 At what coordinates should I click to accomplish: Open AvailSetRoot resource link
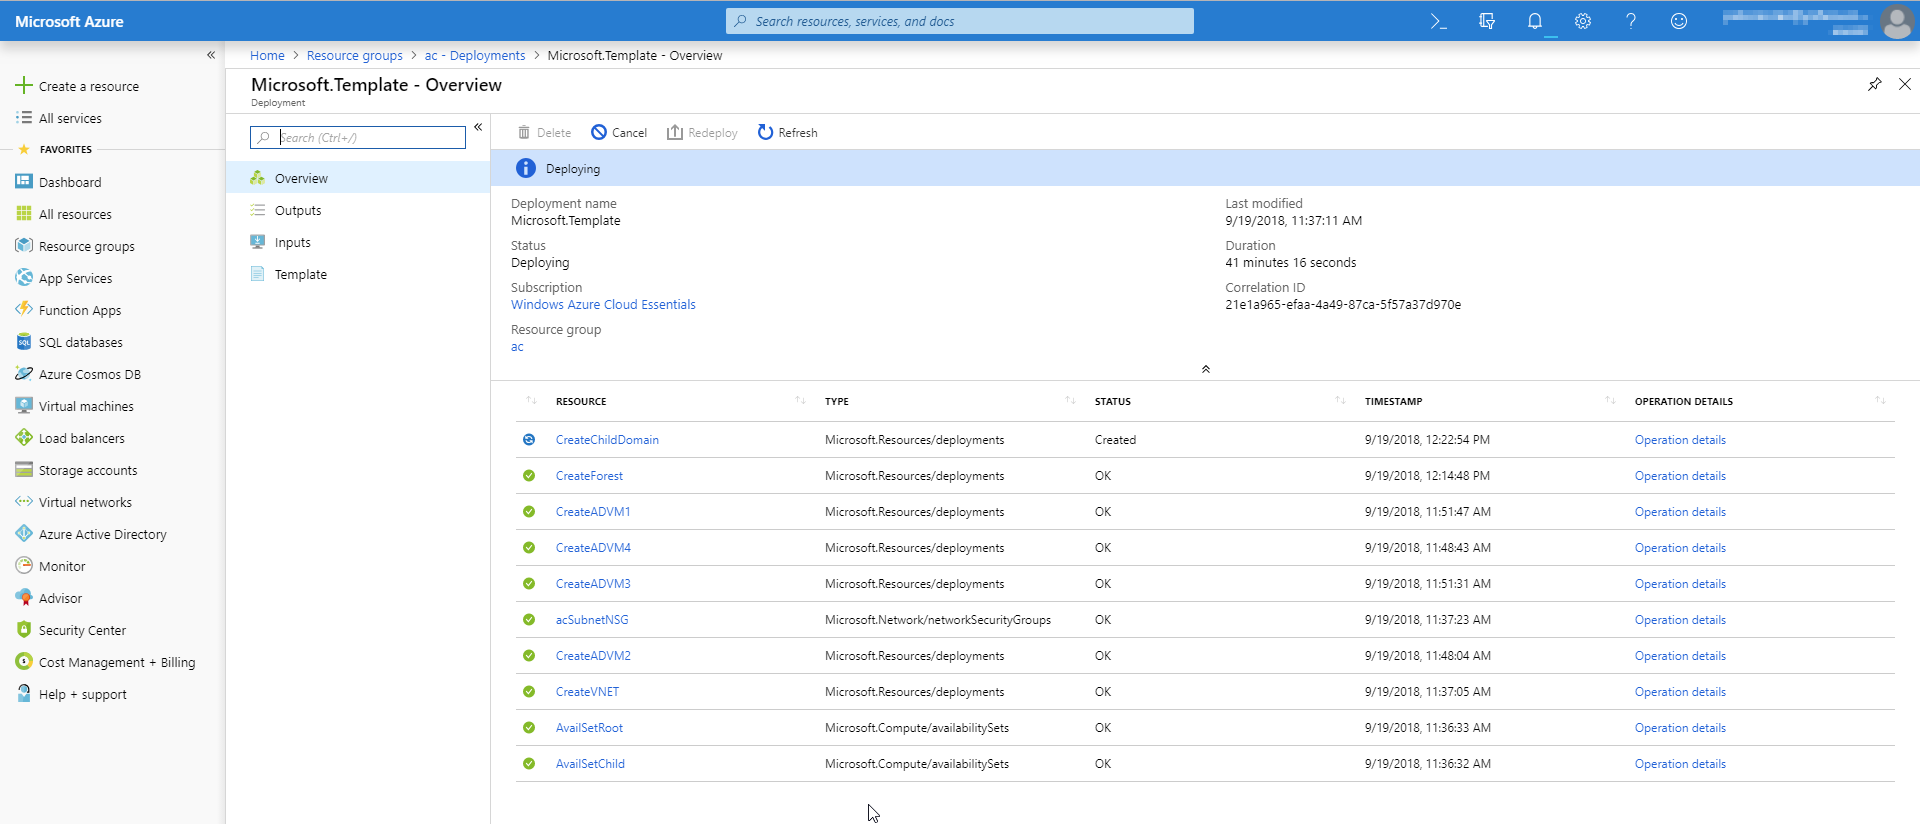(x=589, y=728)
